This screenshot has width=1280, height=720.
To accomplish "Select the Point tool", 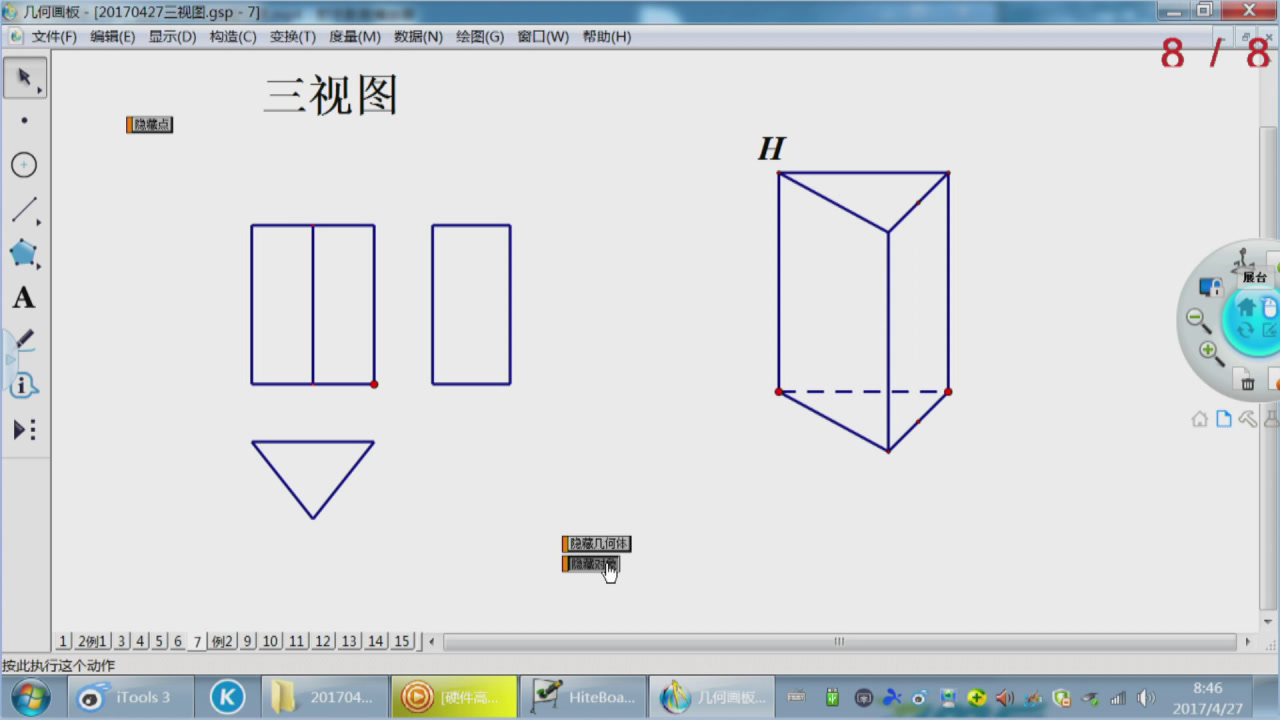I will [24, 121].
